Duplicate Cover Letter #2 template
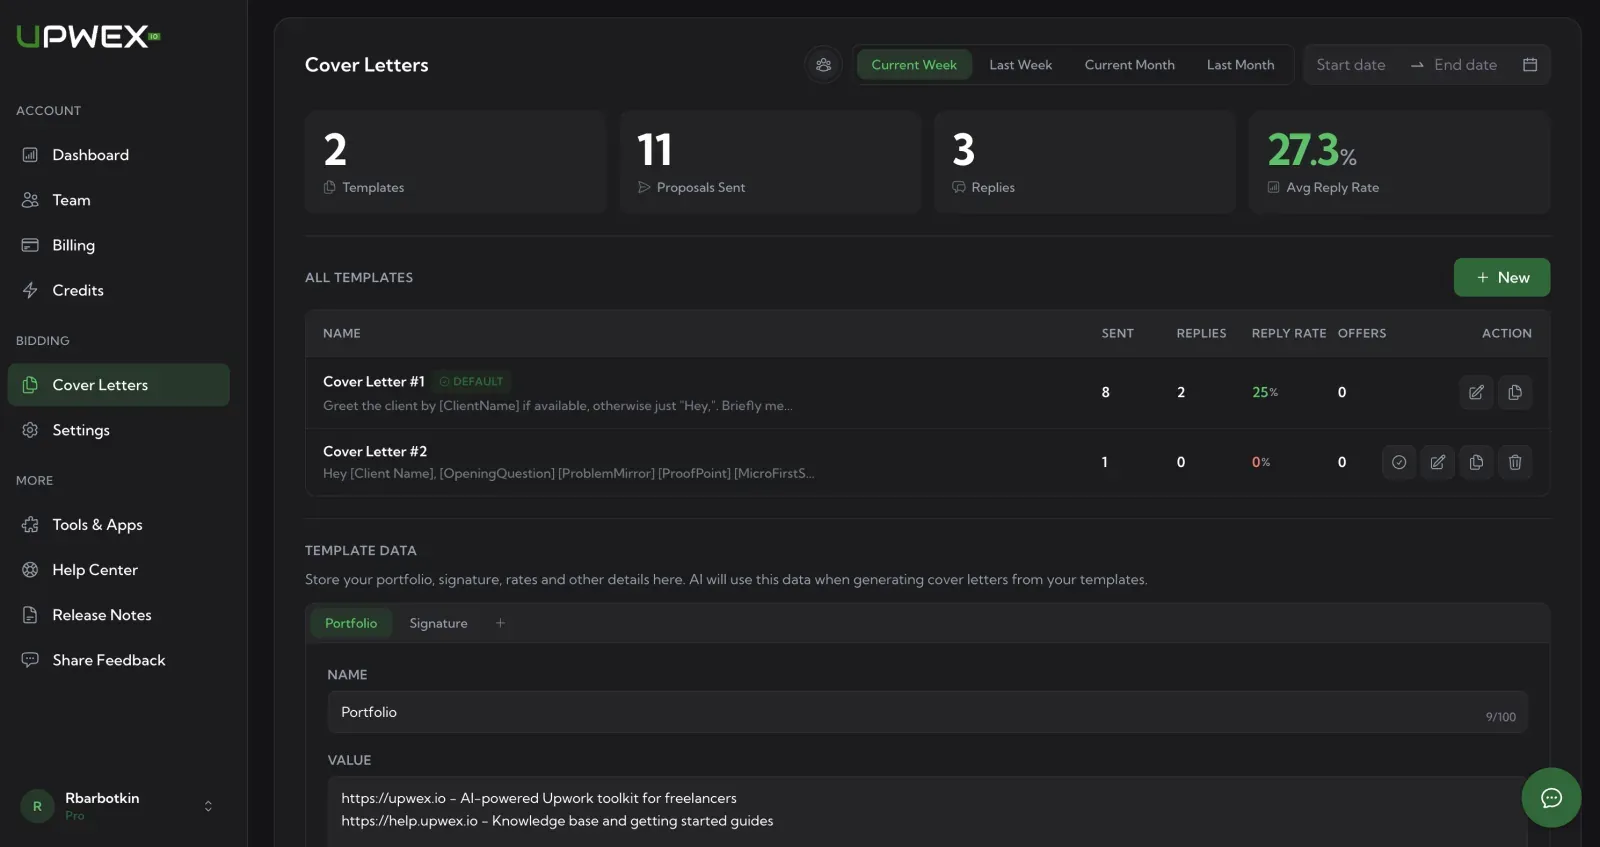 (x=1476, y=462)
